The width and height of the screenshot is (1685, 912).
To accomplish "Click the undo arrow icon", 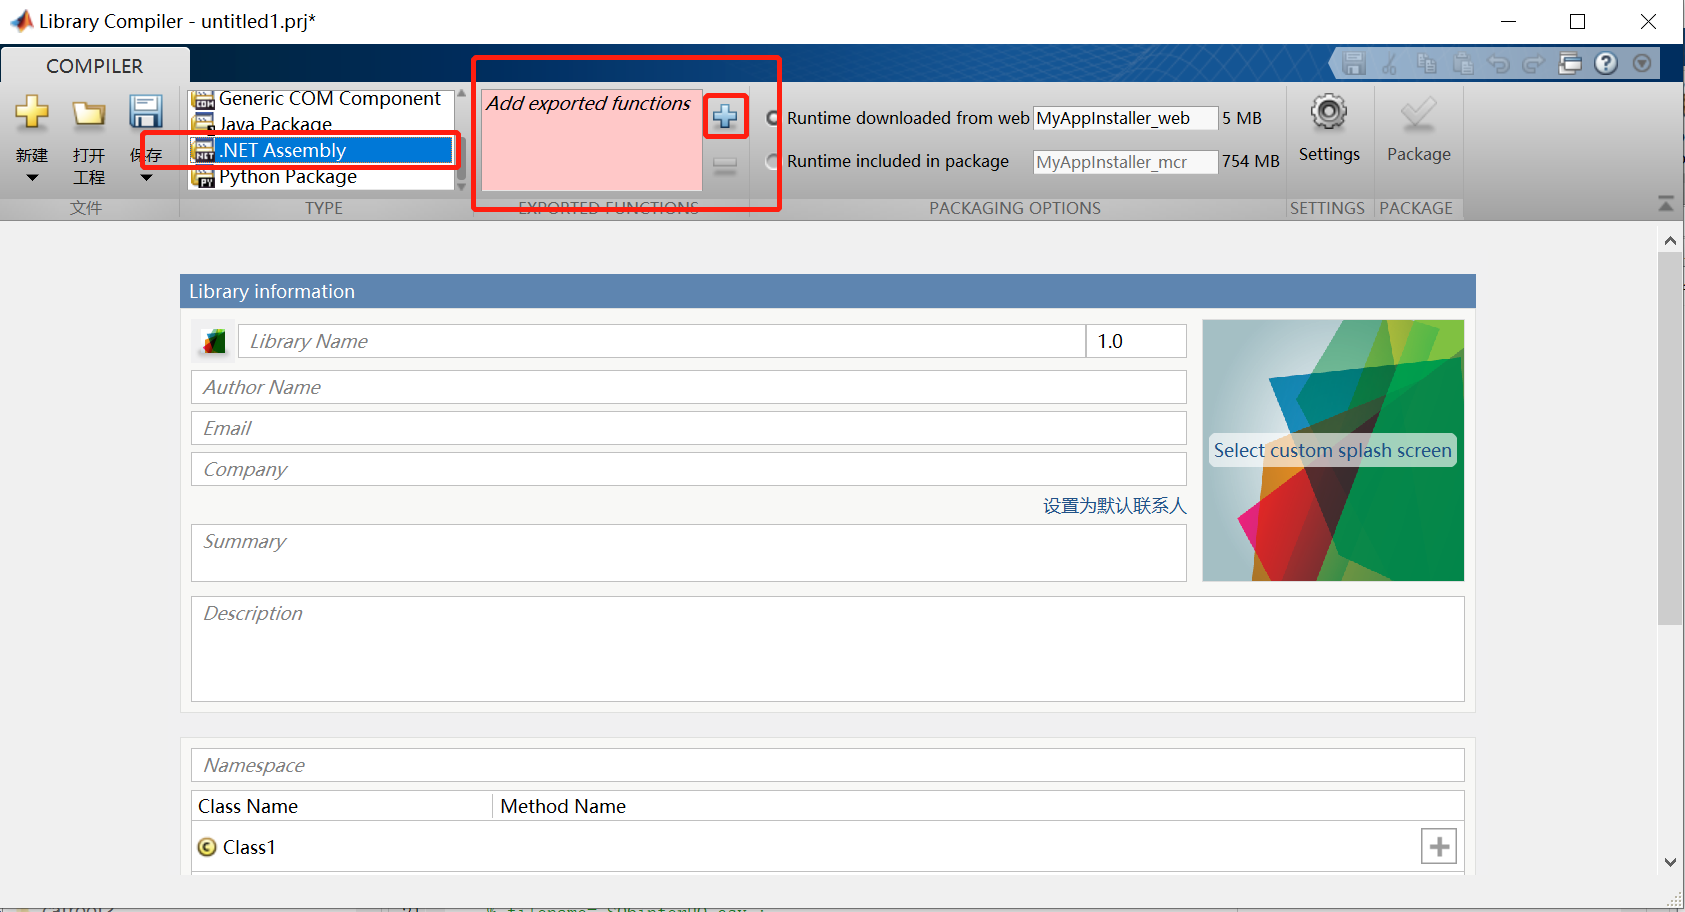I will point(1498,64).
